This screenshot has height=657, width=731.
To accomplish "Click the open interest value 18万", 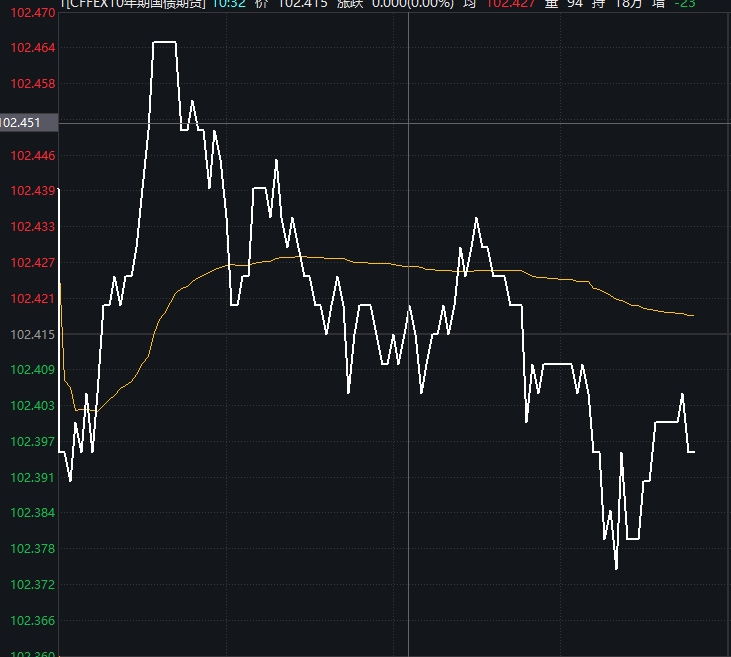I will click(x=628, y=4).
